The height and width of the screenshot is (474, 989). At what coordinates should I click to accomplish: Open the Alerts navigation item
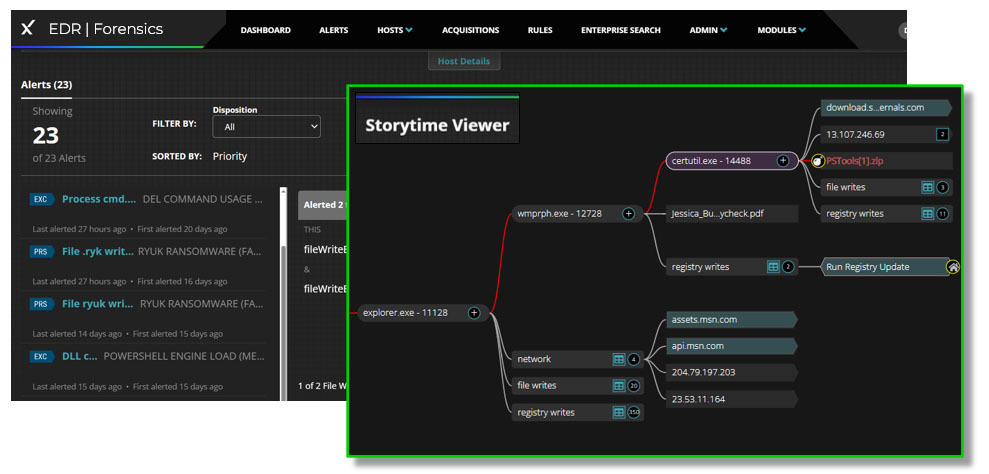334,30
